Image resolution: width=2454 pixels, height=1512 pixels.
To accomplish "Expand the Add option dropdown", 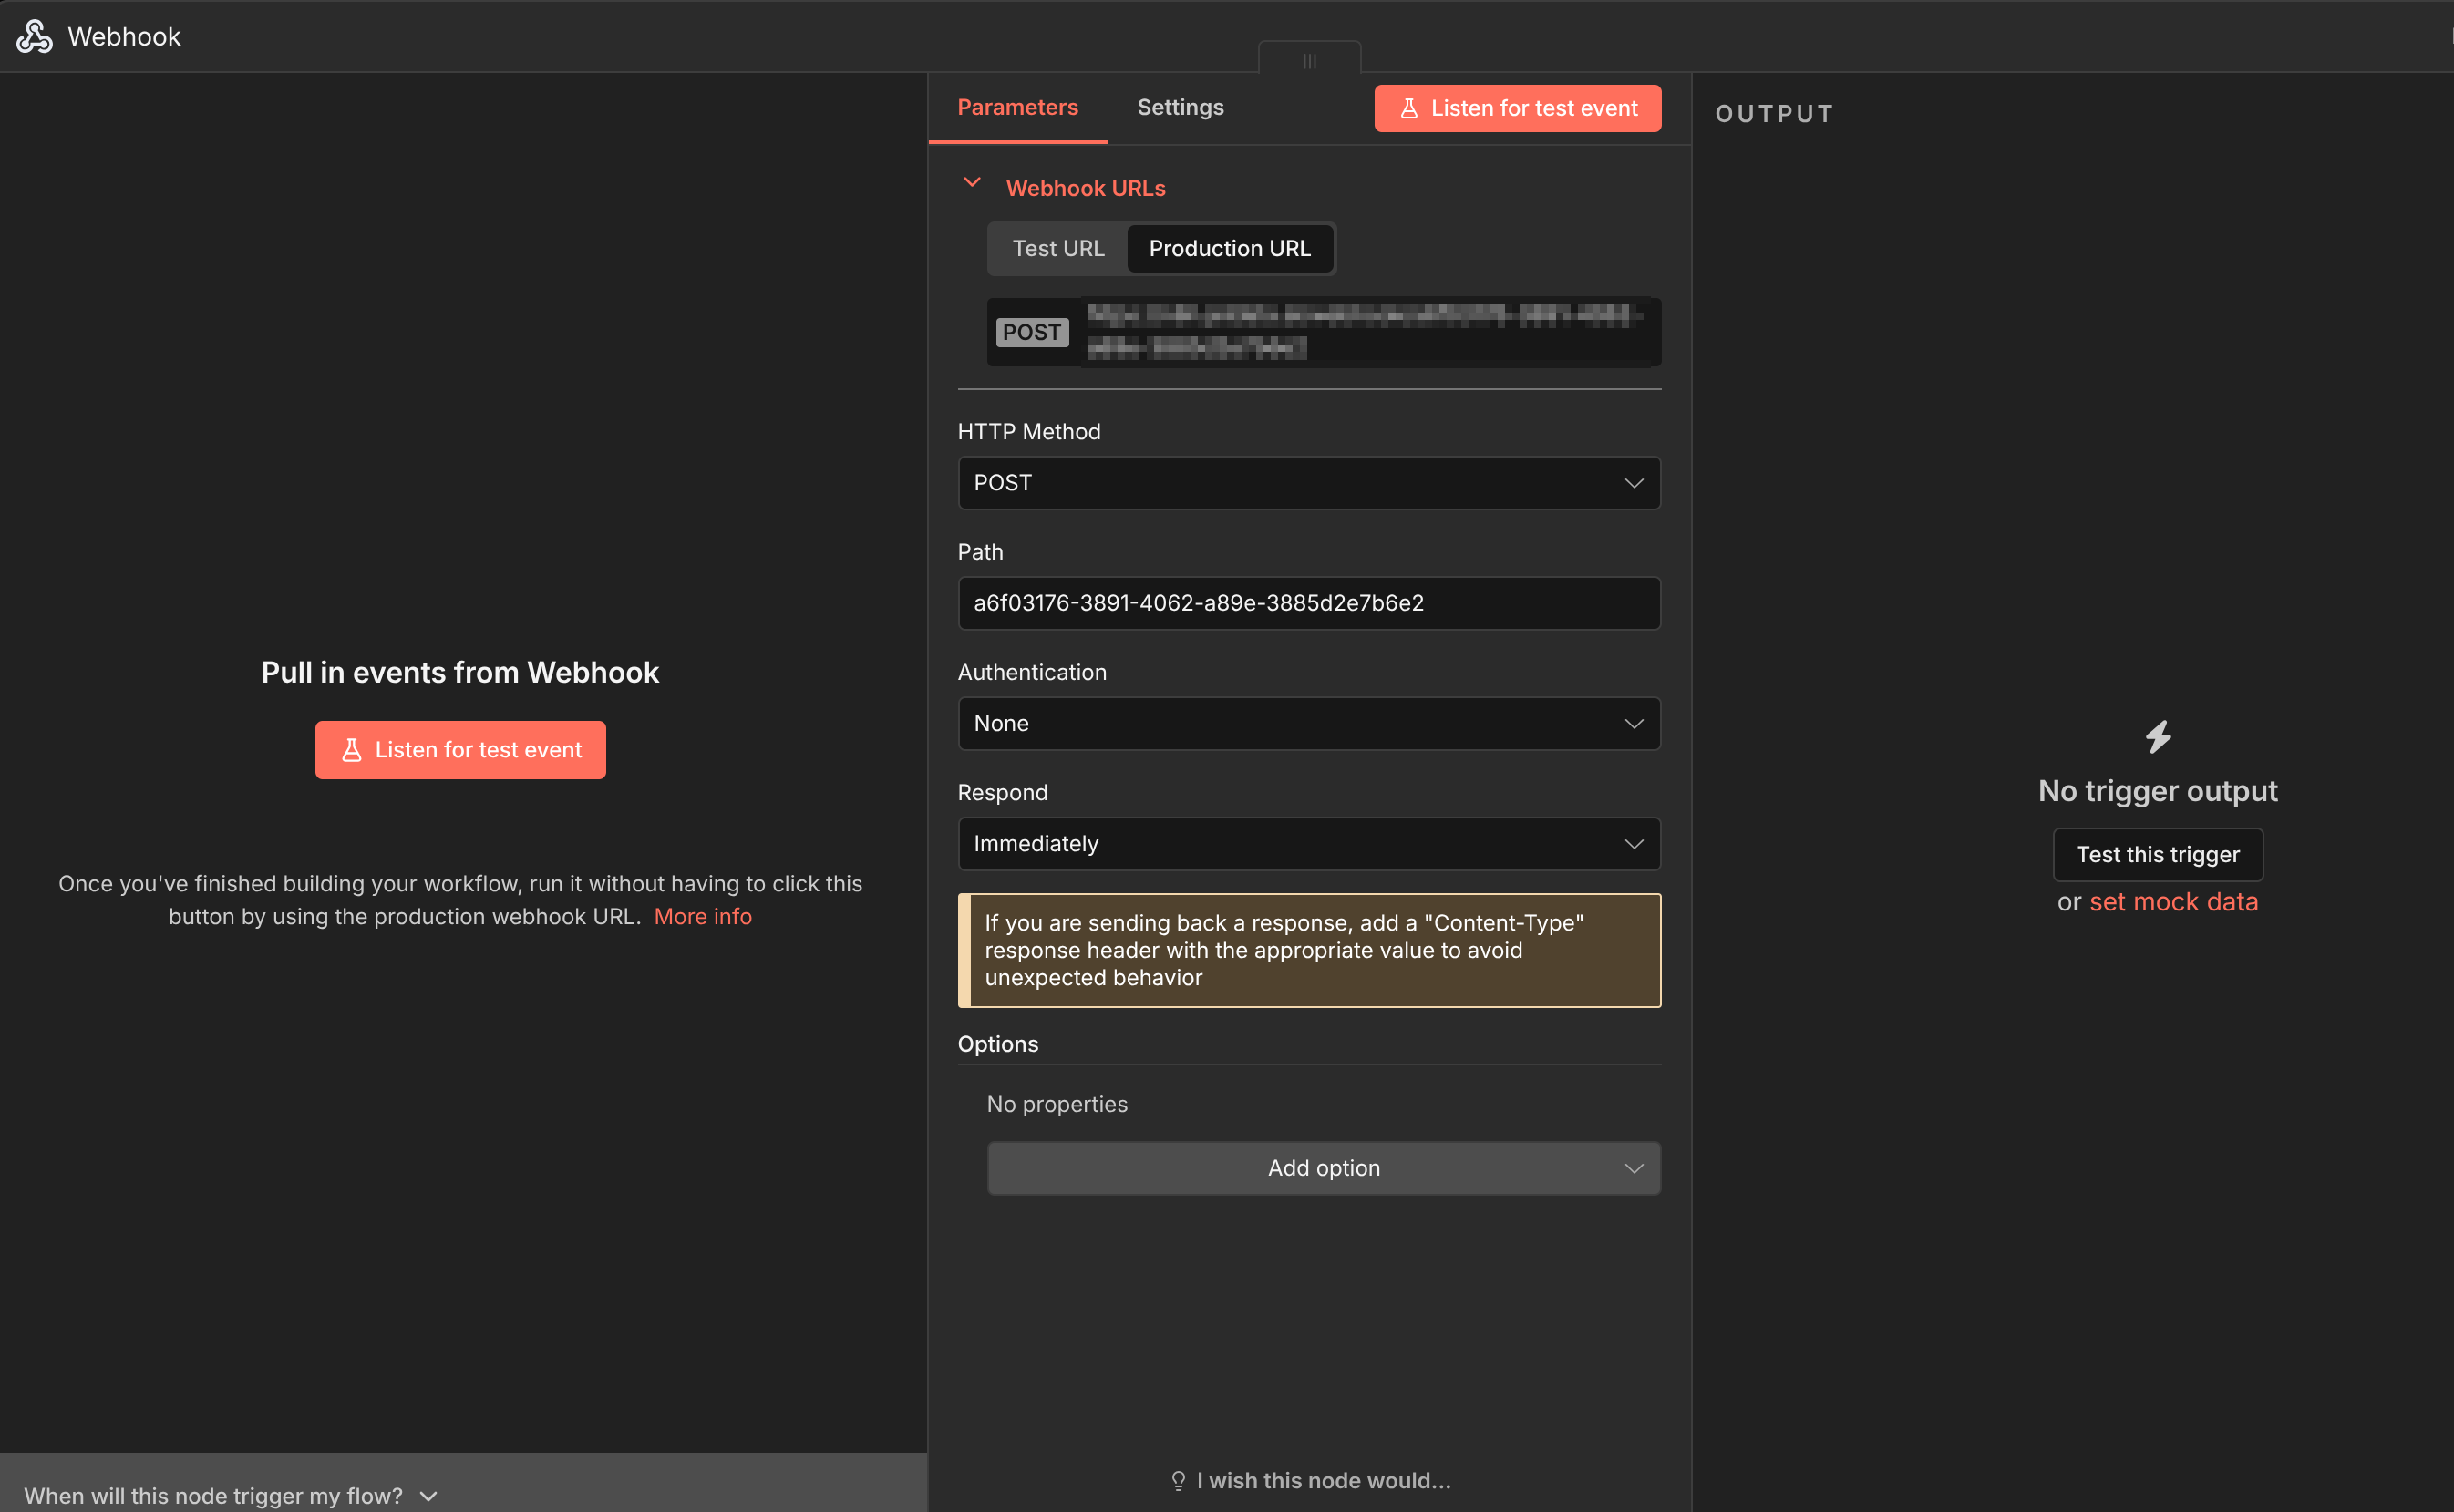I will [1323, 1167].
